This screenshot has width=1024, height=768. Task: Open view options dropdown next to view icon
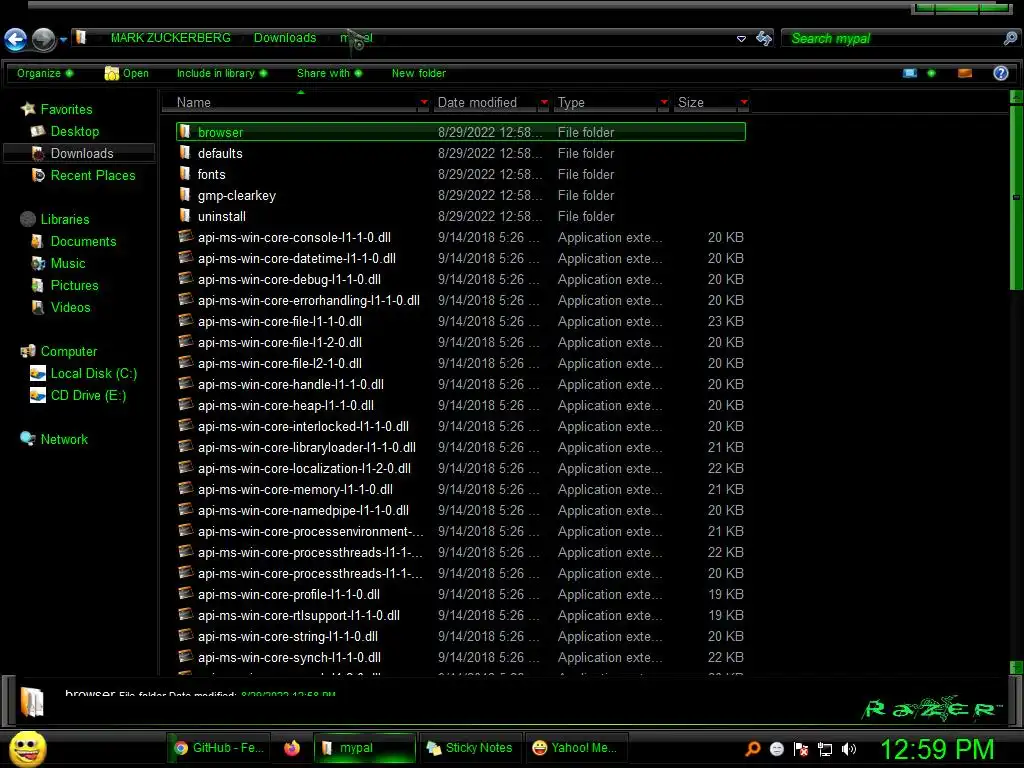(931, 73)
